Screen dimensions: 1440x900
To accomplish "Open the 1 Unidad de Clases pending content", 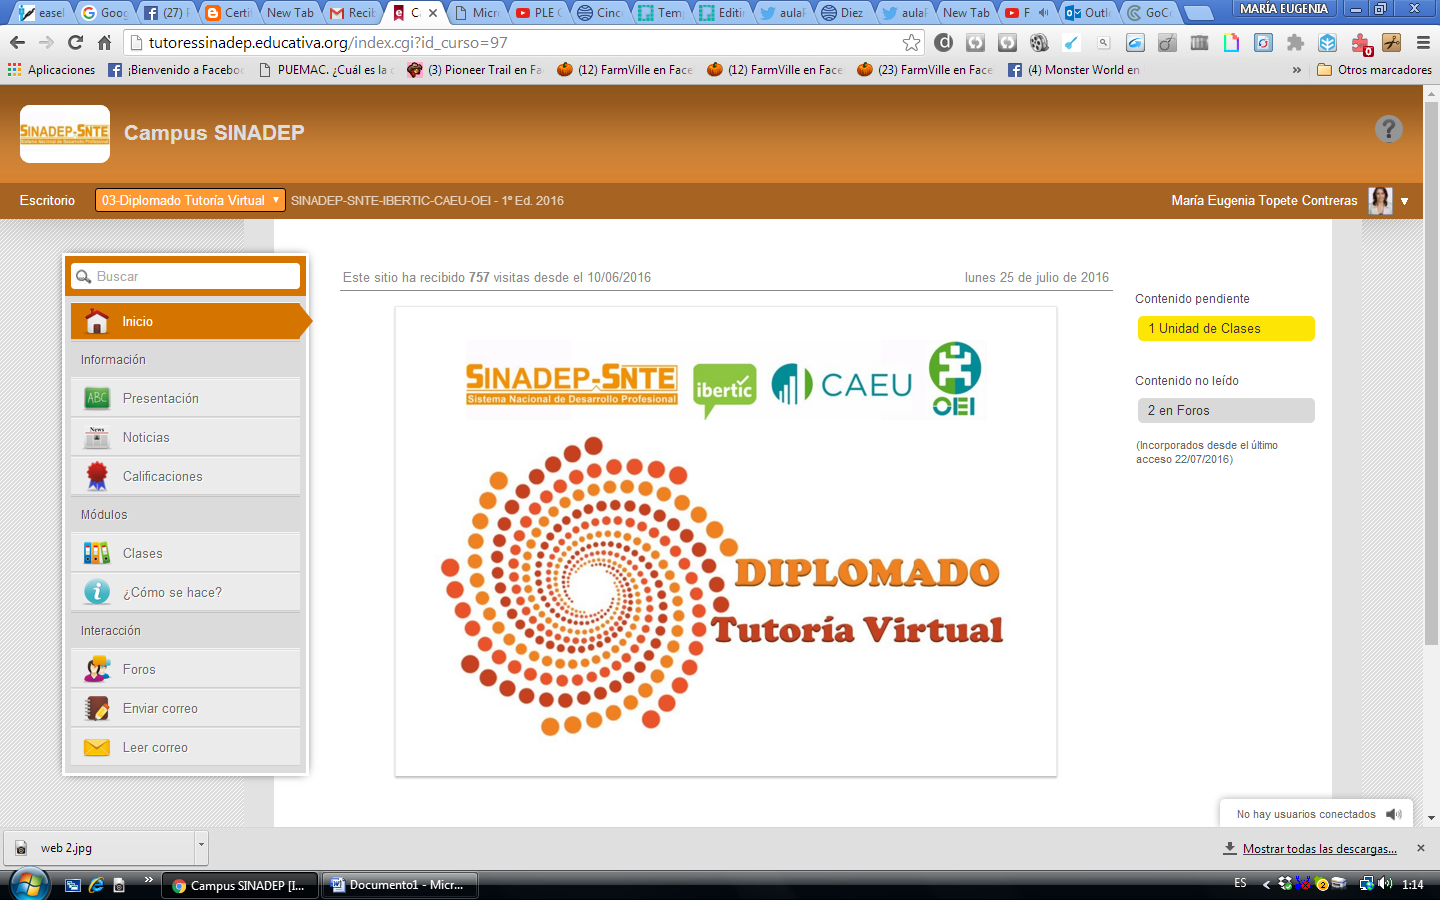I will tap(1226, 328).
